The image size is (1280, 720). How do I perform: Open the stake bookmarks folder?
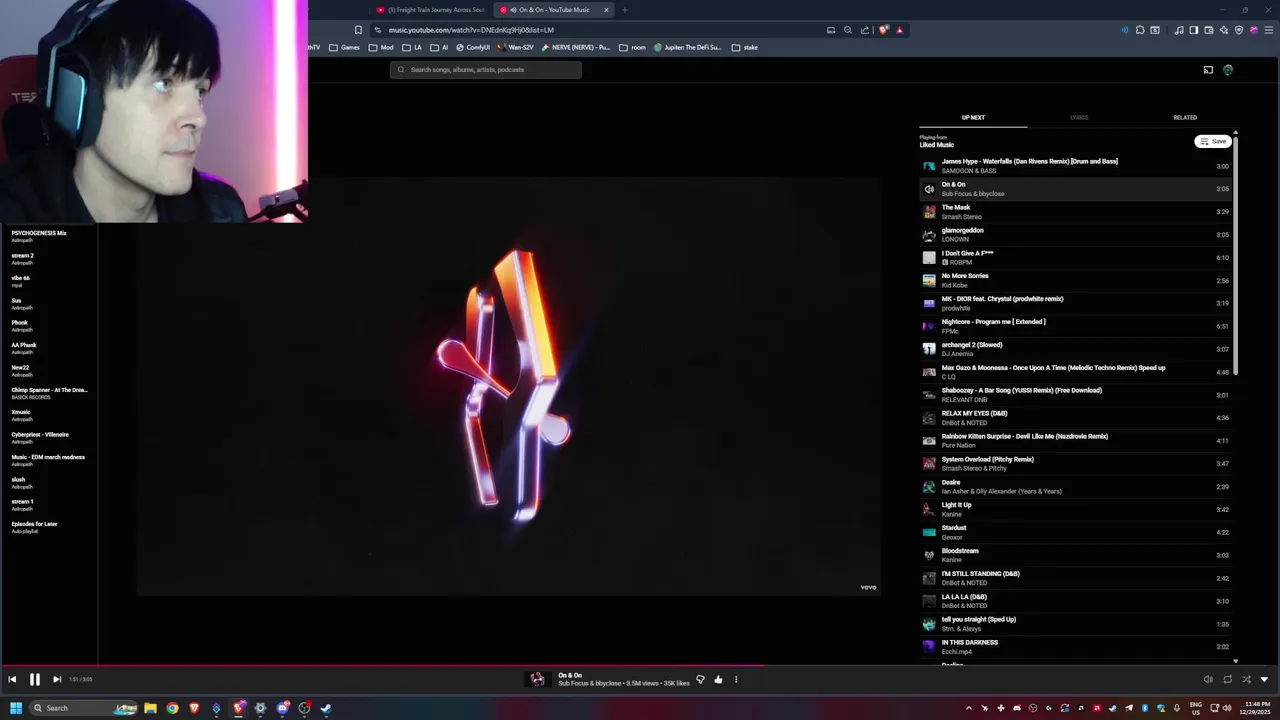745,47
